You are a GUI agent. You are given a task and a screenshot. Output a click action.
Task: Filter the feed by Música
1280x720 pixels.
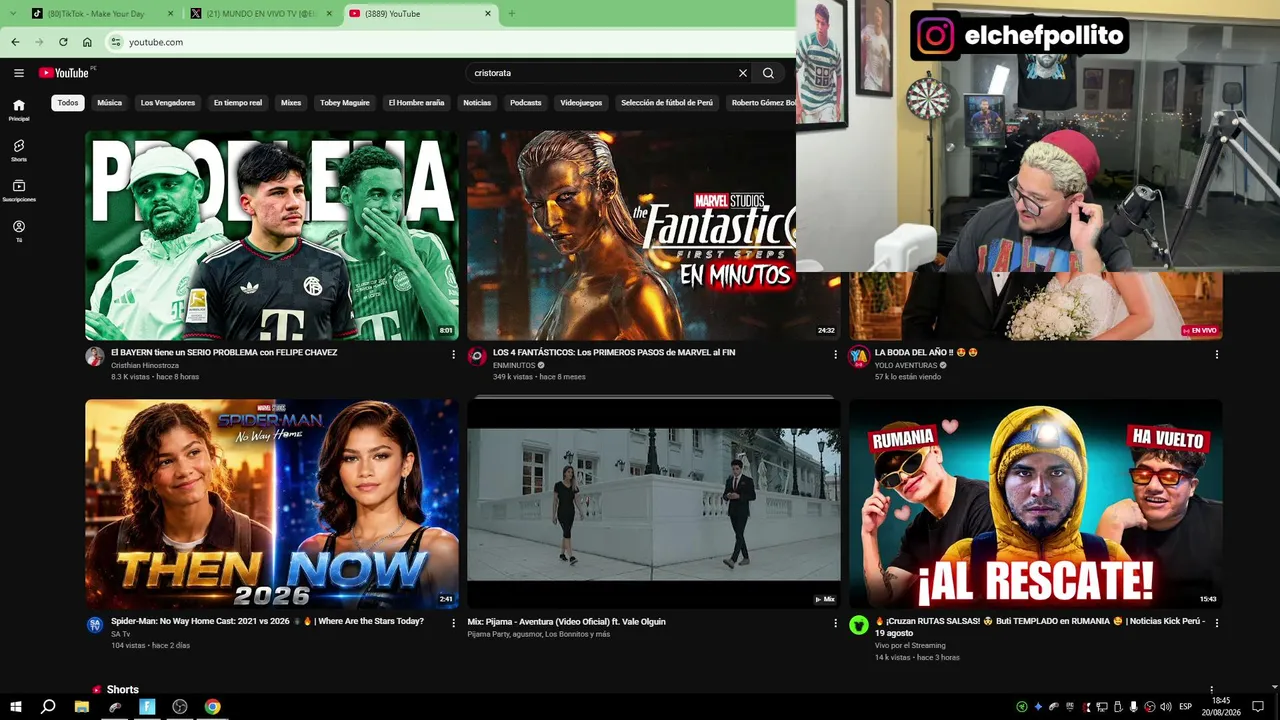[x=110, y=103]
